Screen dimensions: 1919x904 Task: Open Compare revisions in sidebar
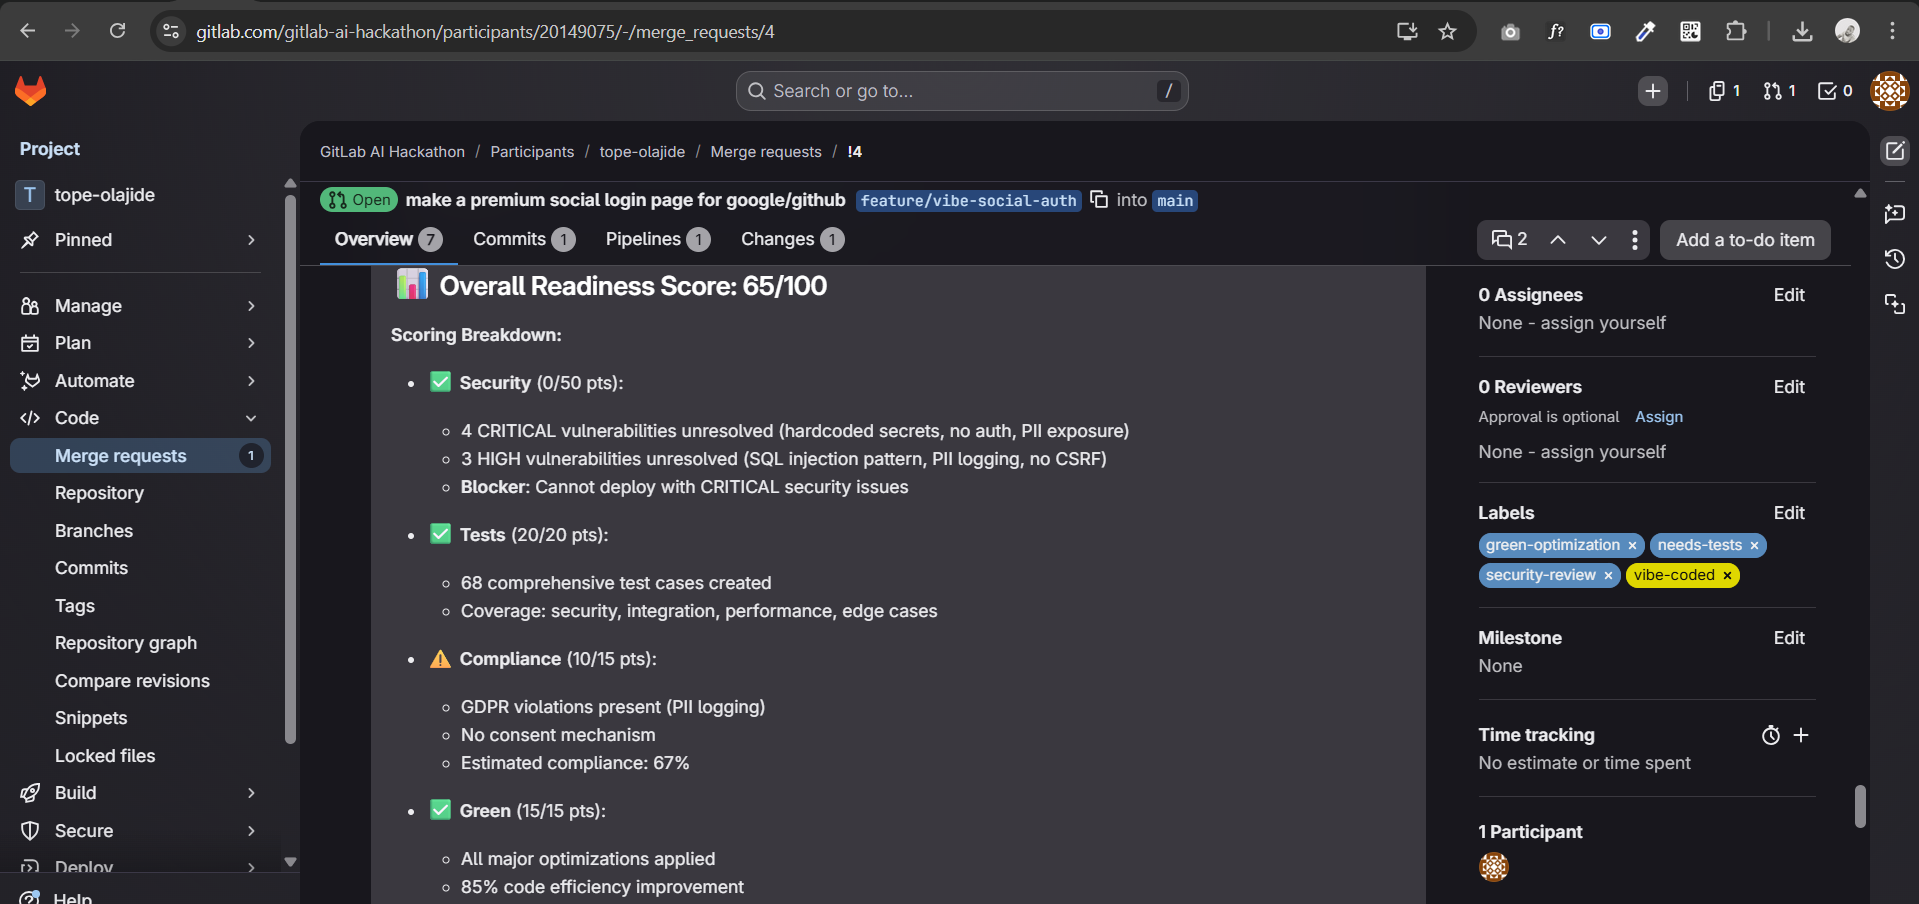point(140,681)
